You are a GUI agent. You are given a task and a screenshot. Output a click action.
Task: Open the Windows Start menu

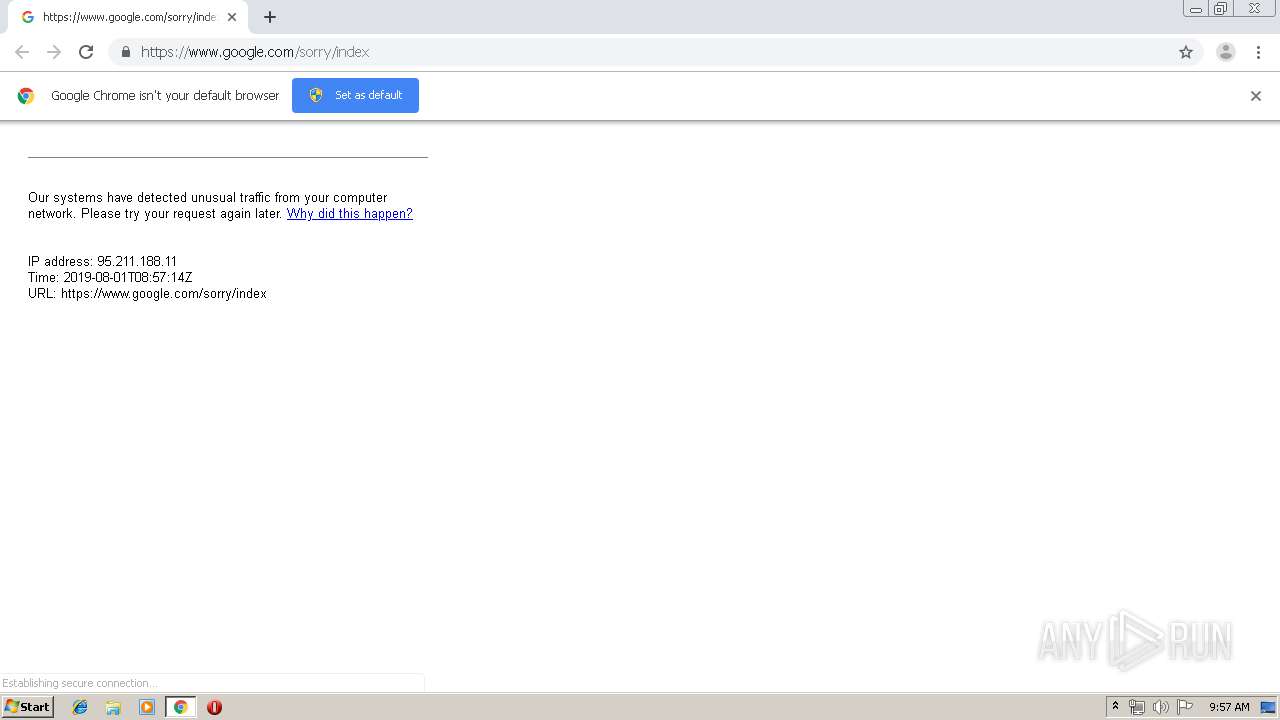click(28, 707)
